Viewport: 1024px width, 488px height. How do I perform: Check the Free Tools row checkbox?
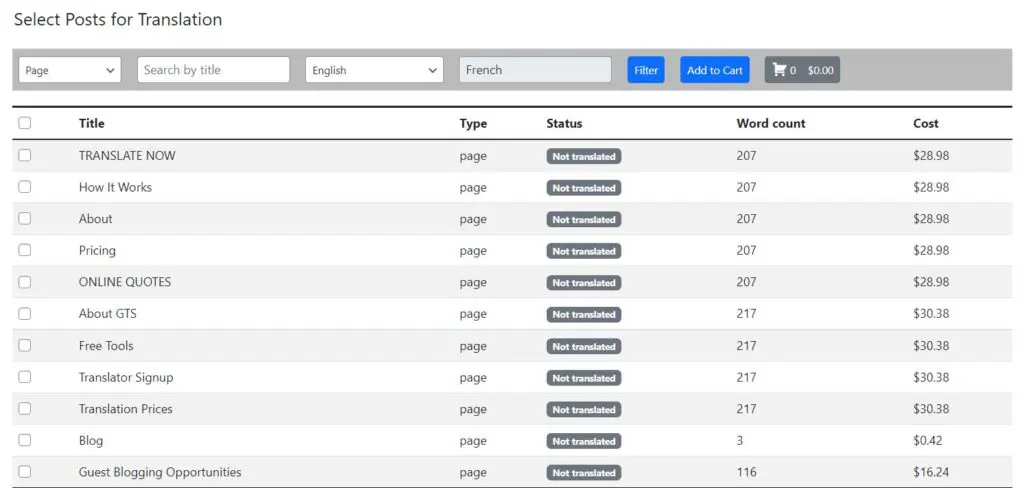(25, 345)
